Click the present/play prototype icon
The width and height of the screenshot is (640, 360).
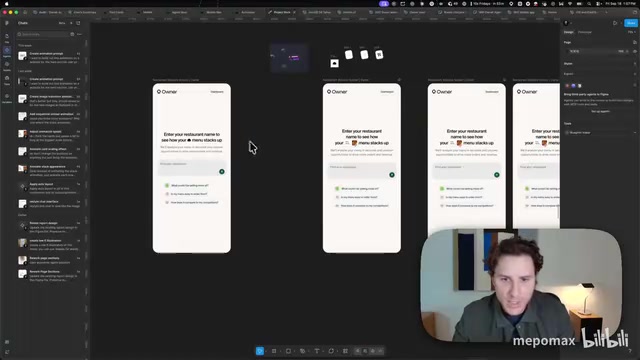pyautogui.click(x=615, y=23)
